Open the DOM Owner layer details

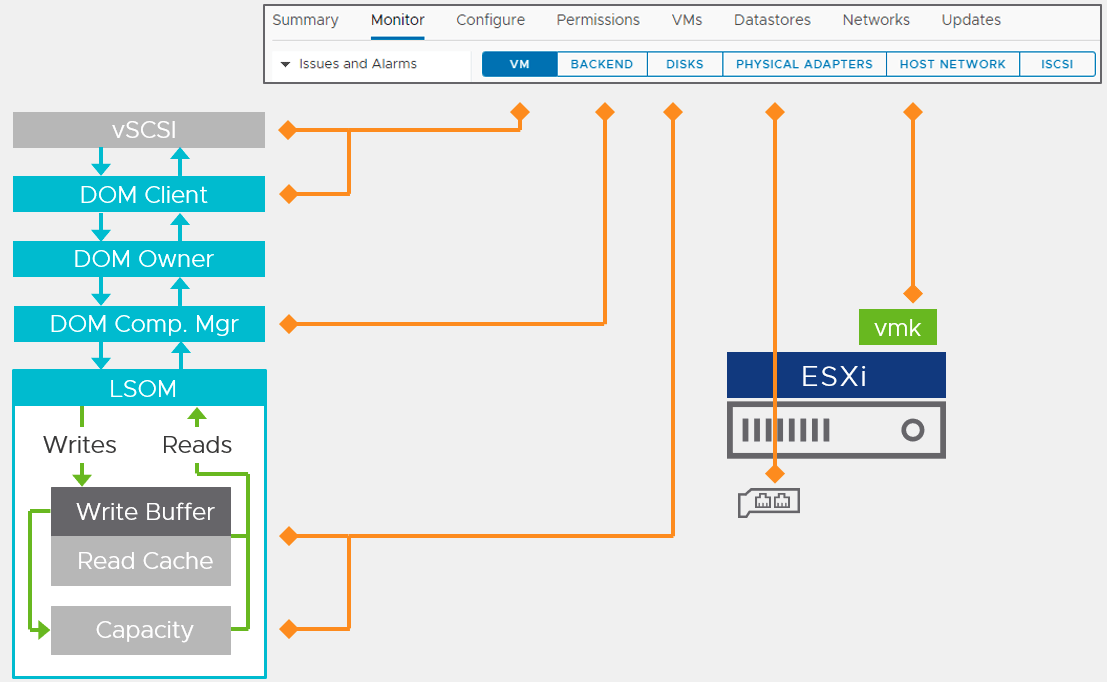click(139, 258)
